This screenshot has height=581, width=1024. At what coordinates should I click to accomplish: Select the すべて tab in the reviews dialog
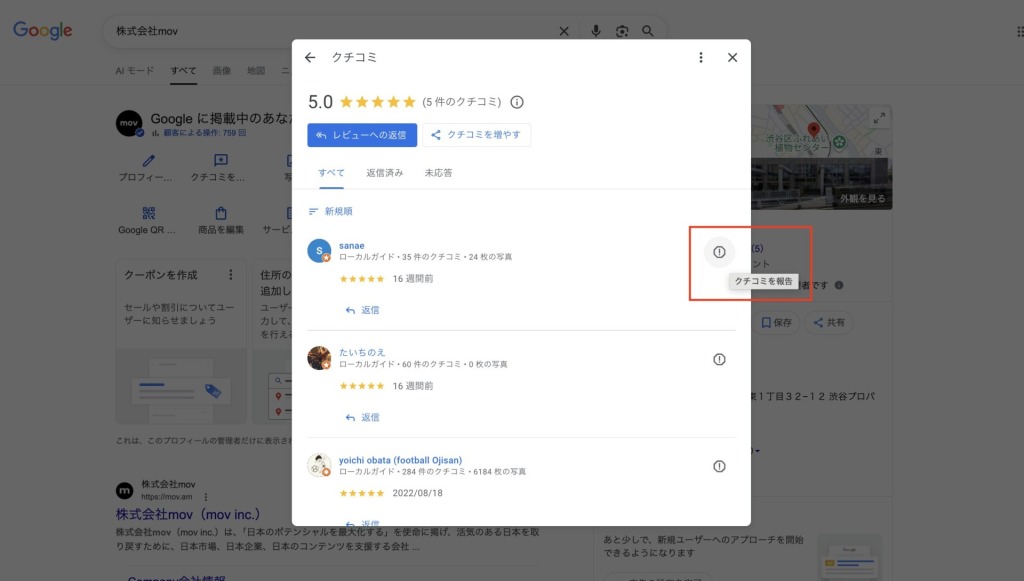[x=331, y=173]
